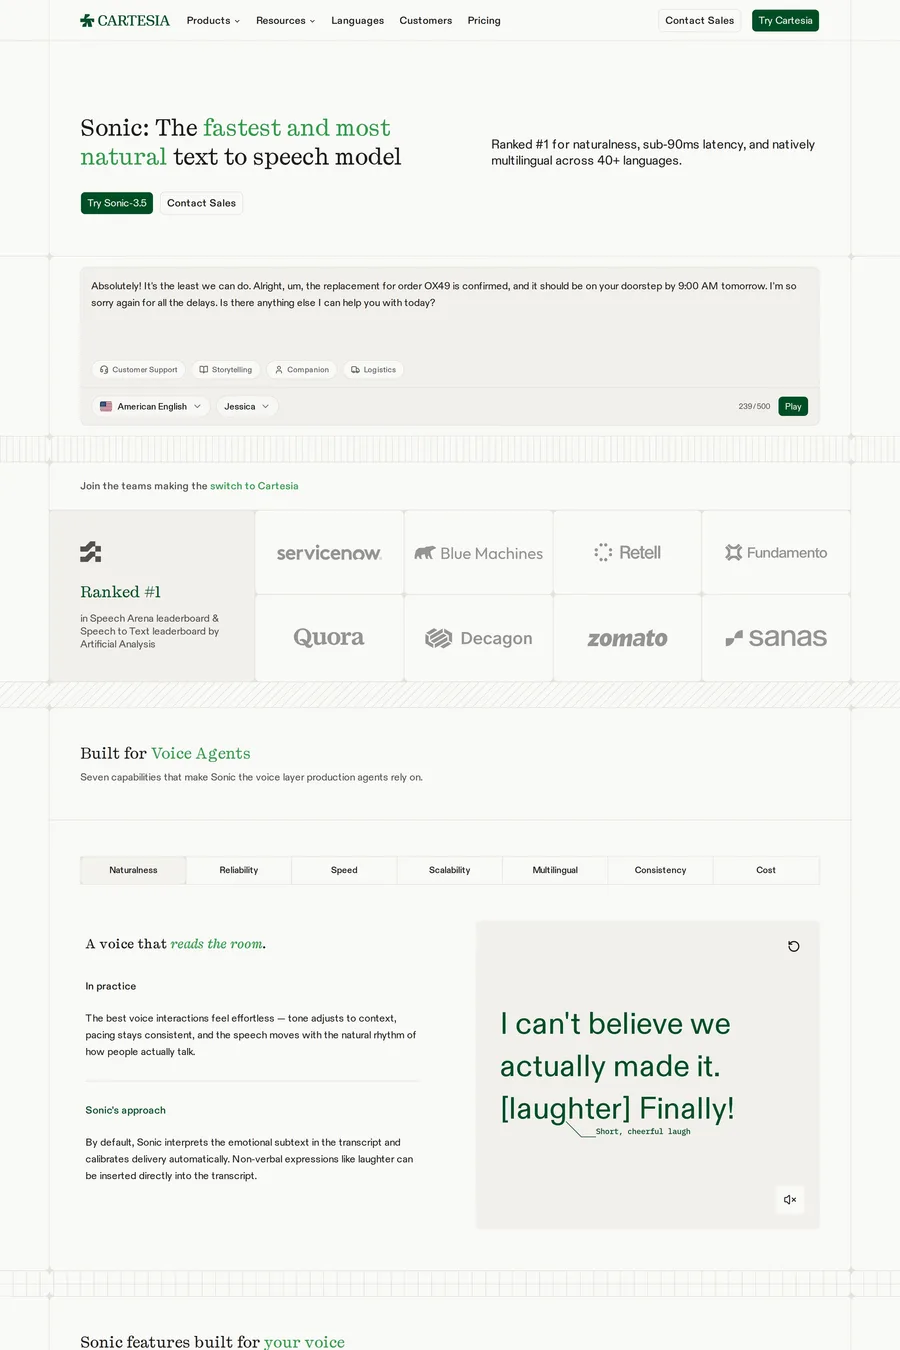Open the Cost capability tab
This screenshot has width=900, height=1350.
coord(766,870)
